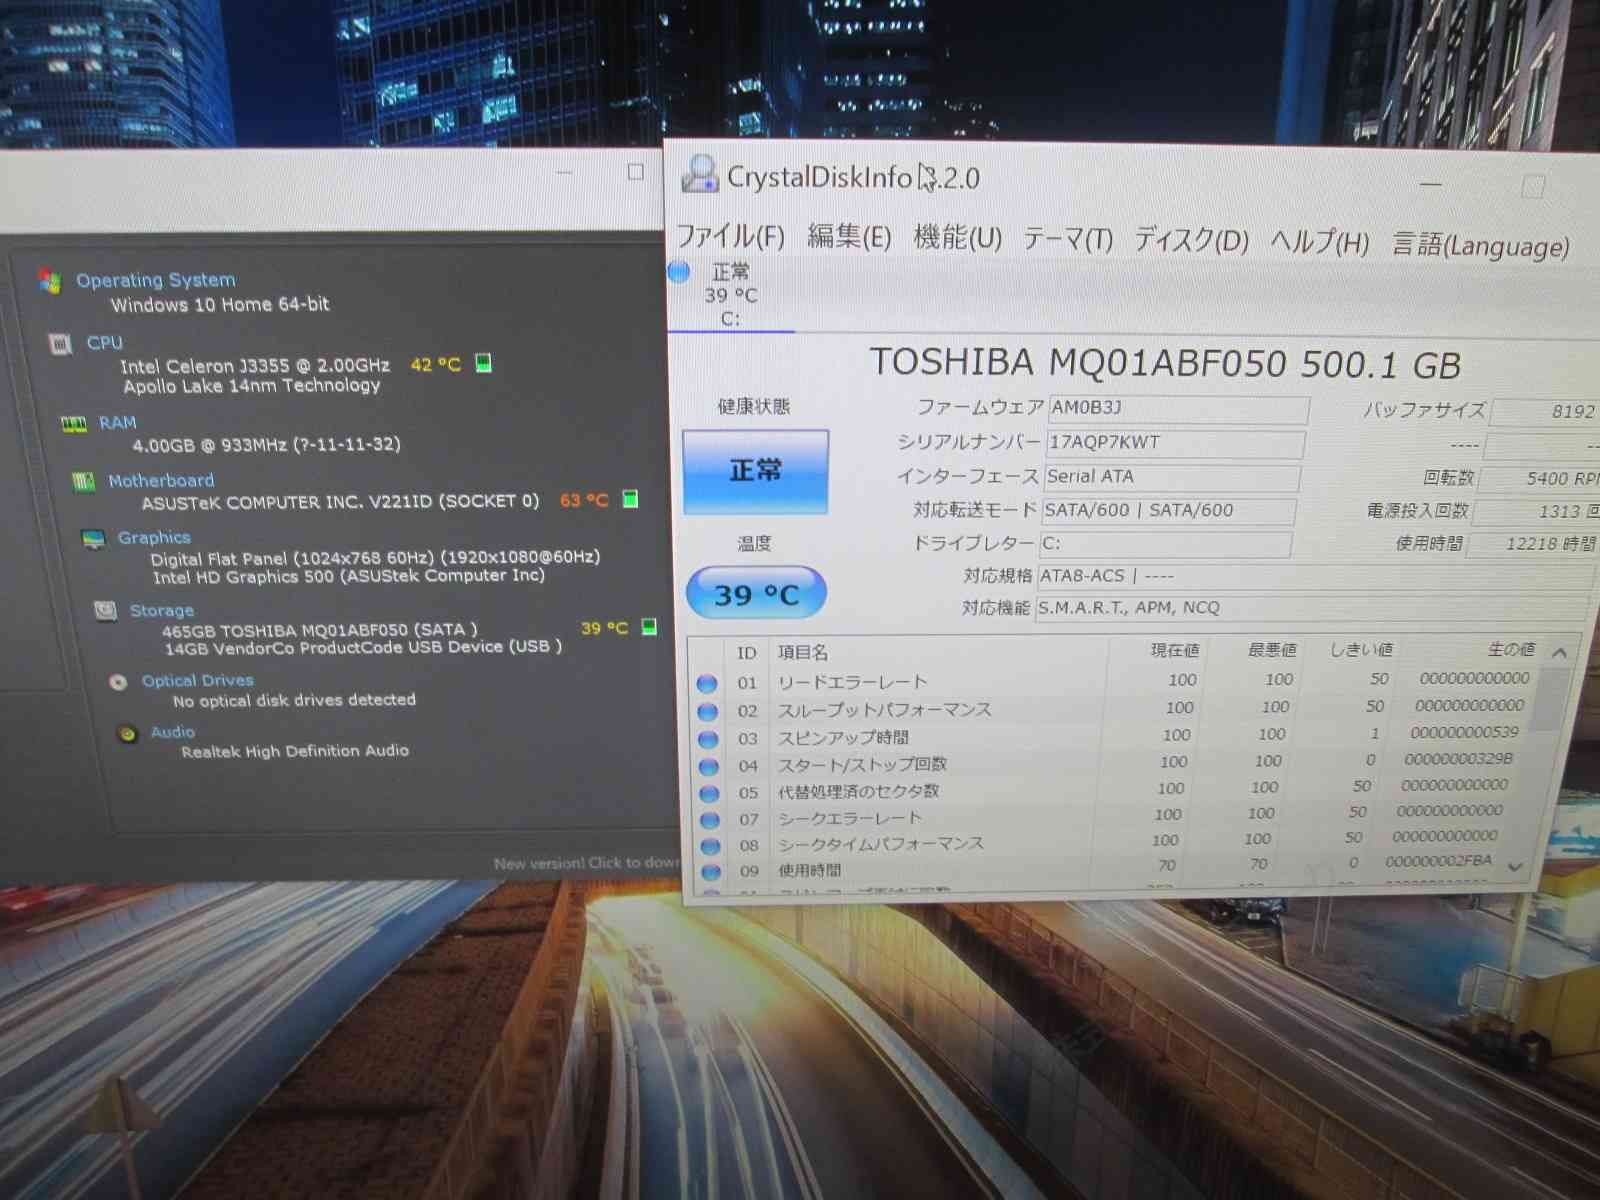Open the テーマ(T) menu
Screen dimensions: 1600x1200
tap(1068, 239)
